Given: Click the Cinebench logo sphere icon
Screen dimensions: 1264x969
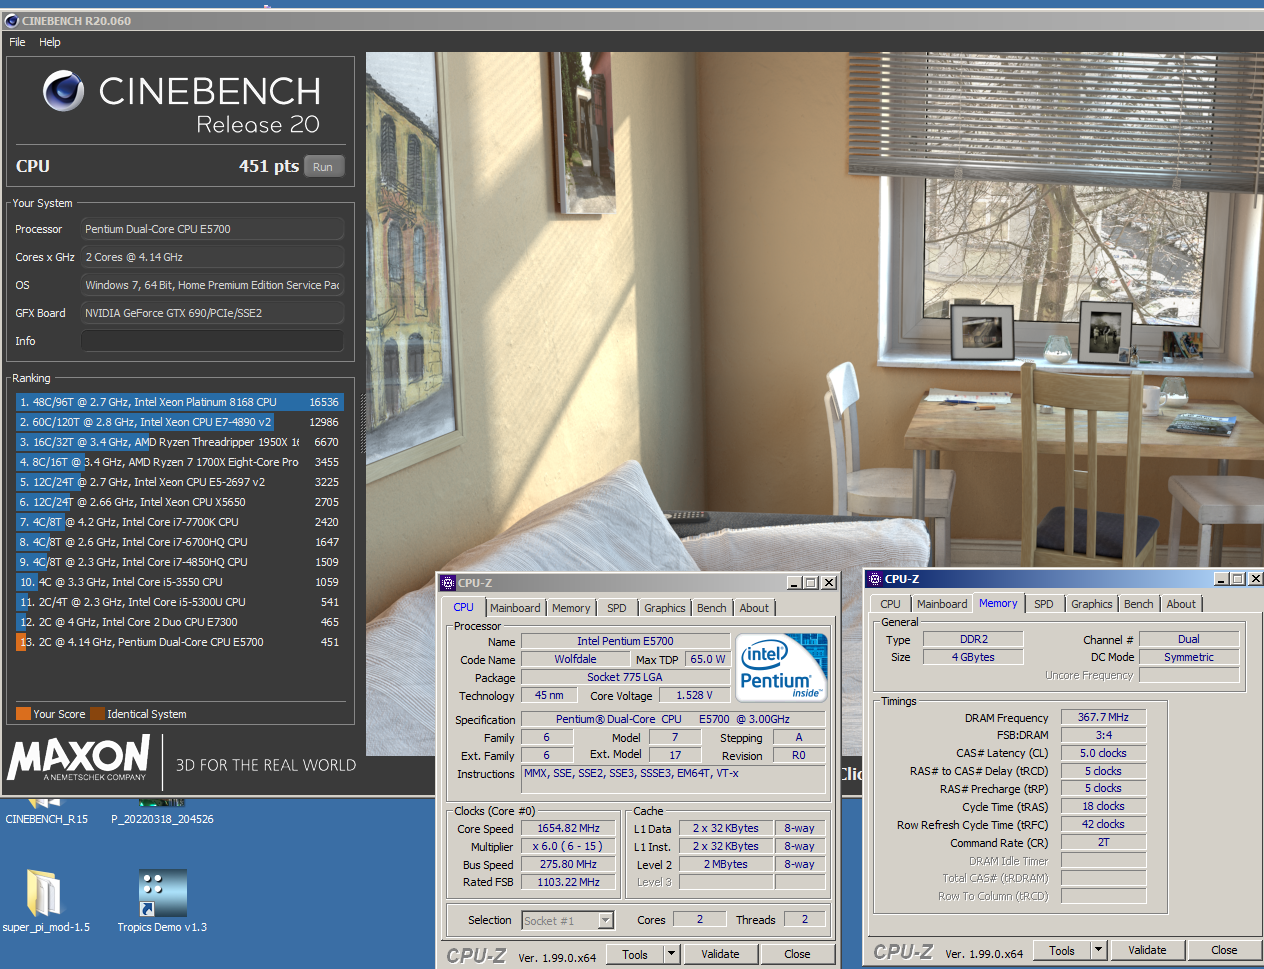Looking at the screenshot, I should [63, 91].
